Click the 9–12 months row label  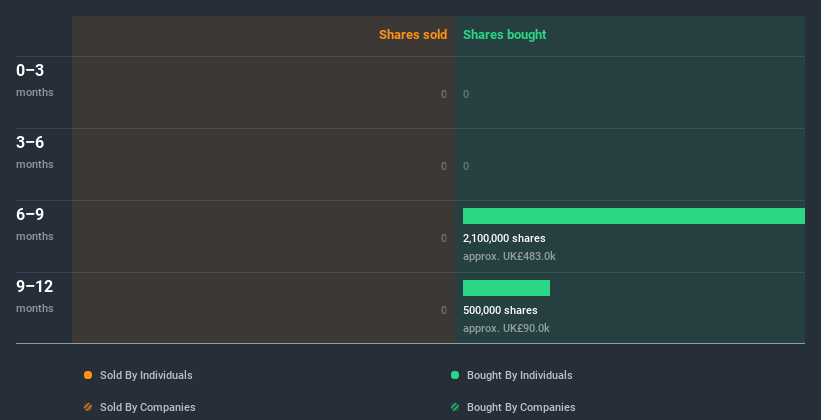point(35,296)
